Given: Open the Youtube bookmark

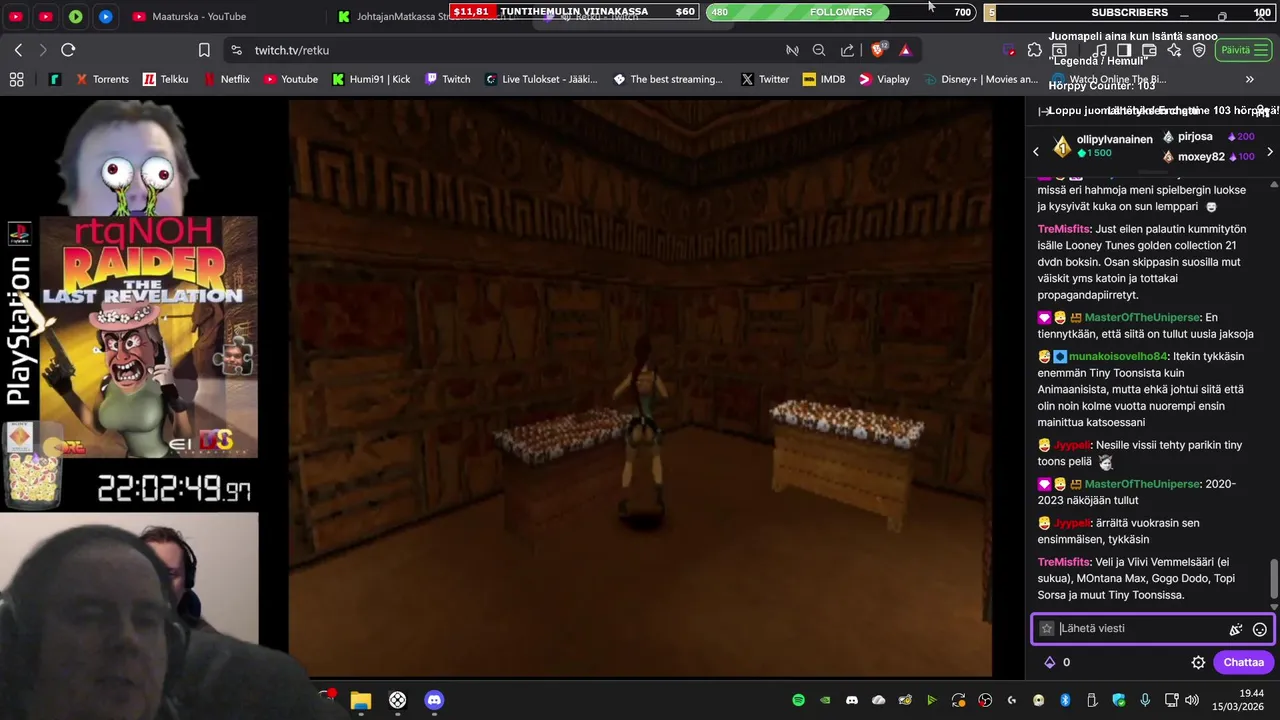Looking at the screenshot, I should (290, 79).
